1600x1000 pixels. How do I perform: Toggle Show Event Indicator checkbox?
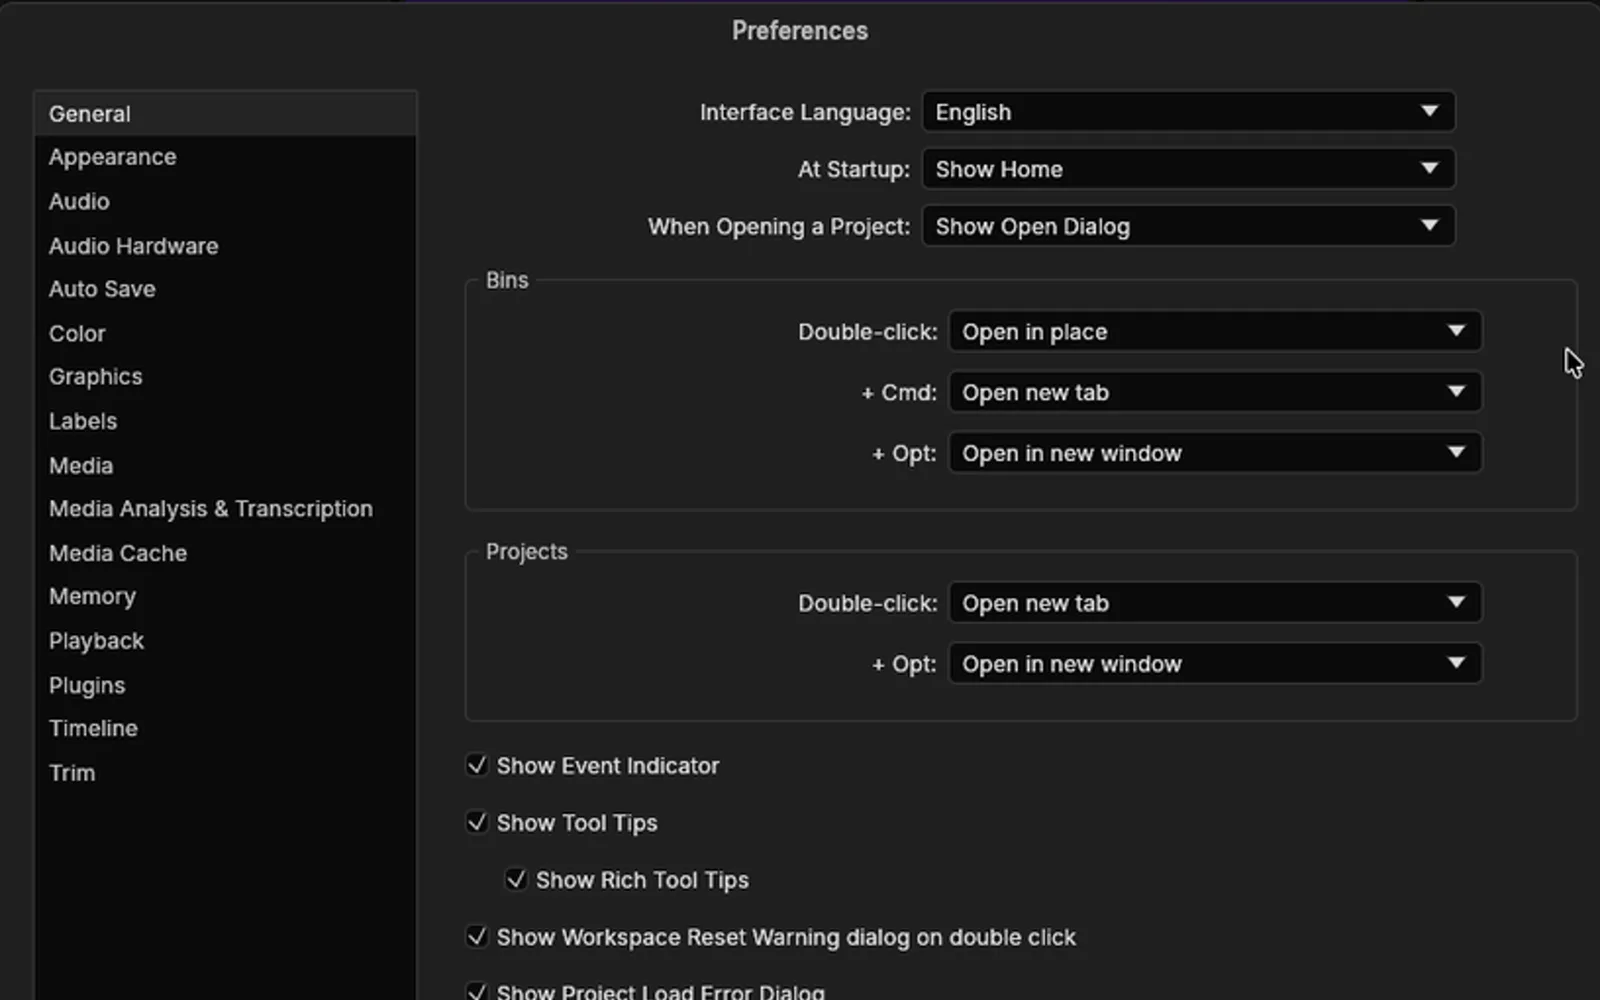[x=477, y=765]
